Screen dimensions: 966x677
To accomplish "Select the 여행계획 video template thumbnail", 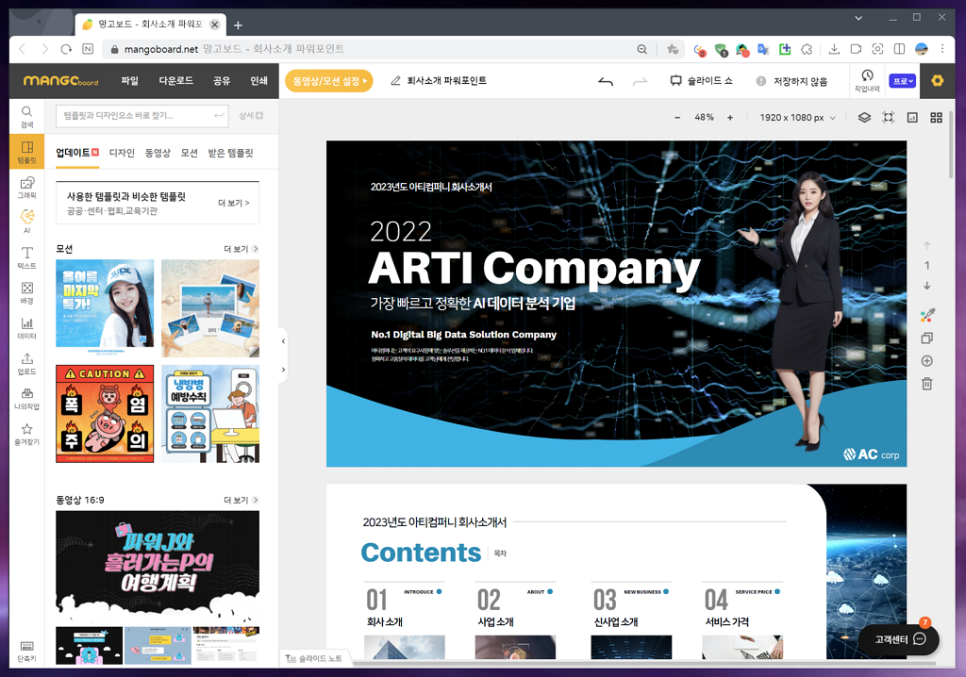I will tap(157, 569).
